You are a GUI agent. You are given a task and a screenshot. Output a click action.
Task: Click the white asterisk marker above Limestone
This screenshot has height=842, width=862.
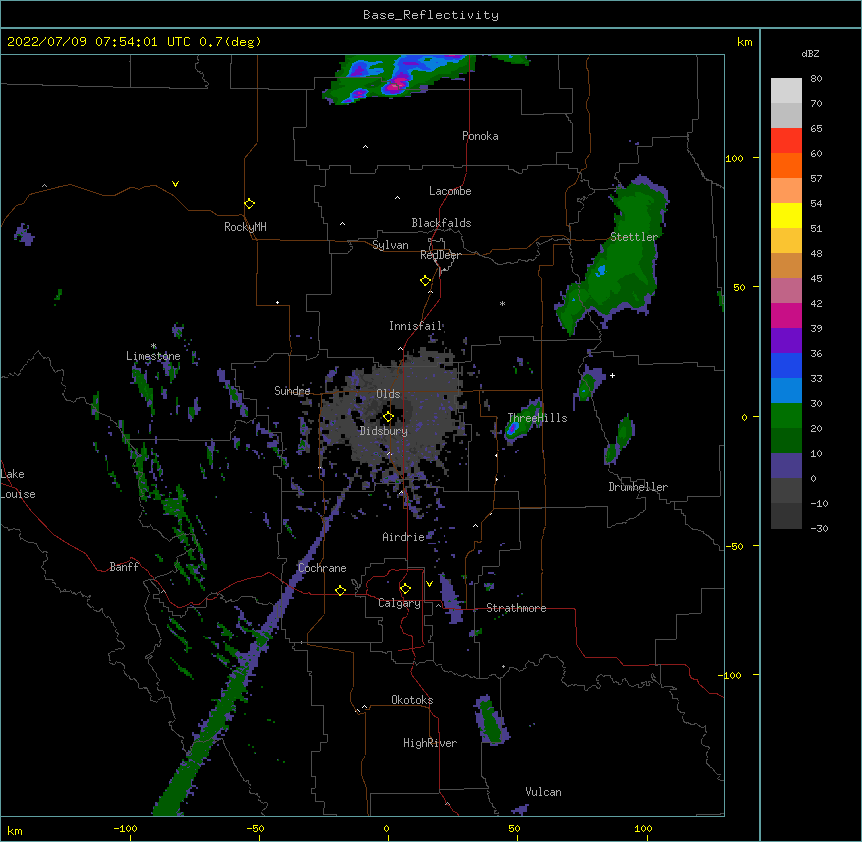pos(154,346)
